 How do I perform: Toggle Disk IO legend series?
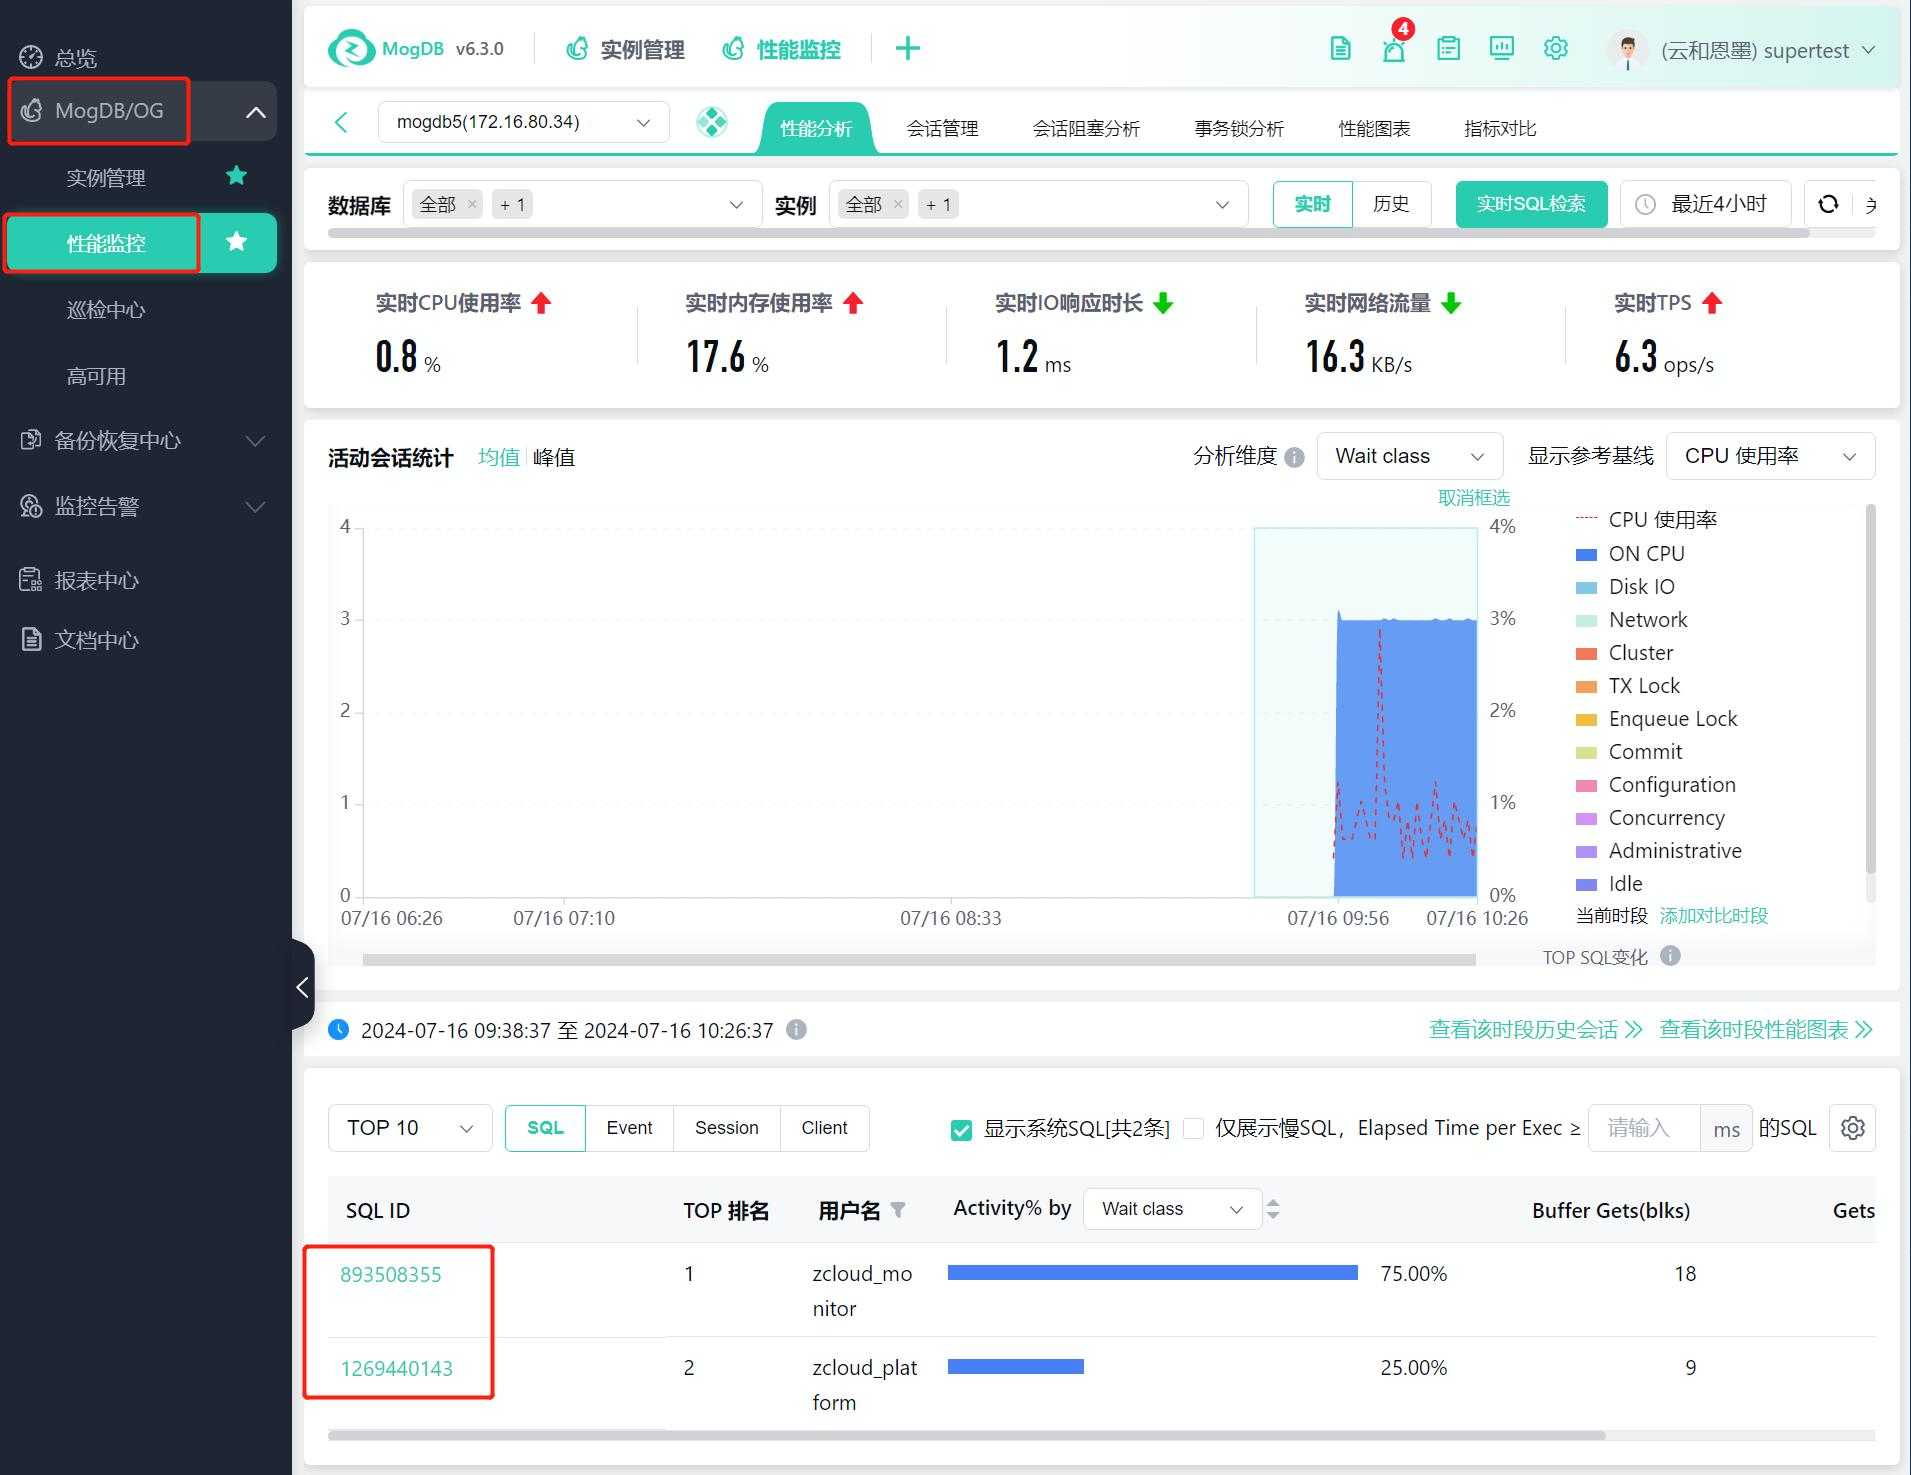point(1625,586)
